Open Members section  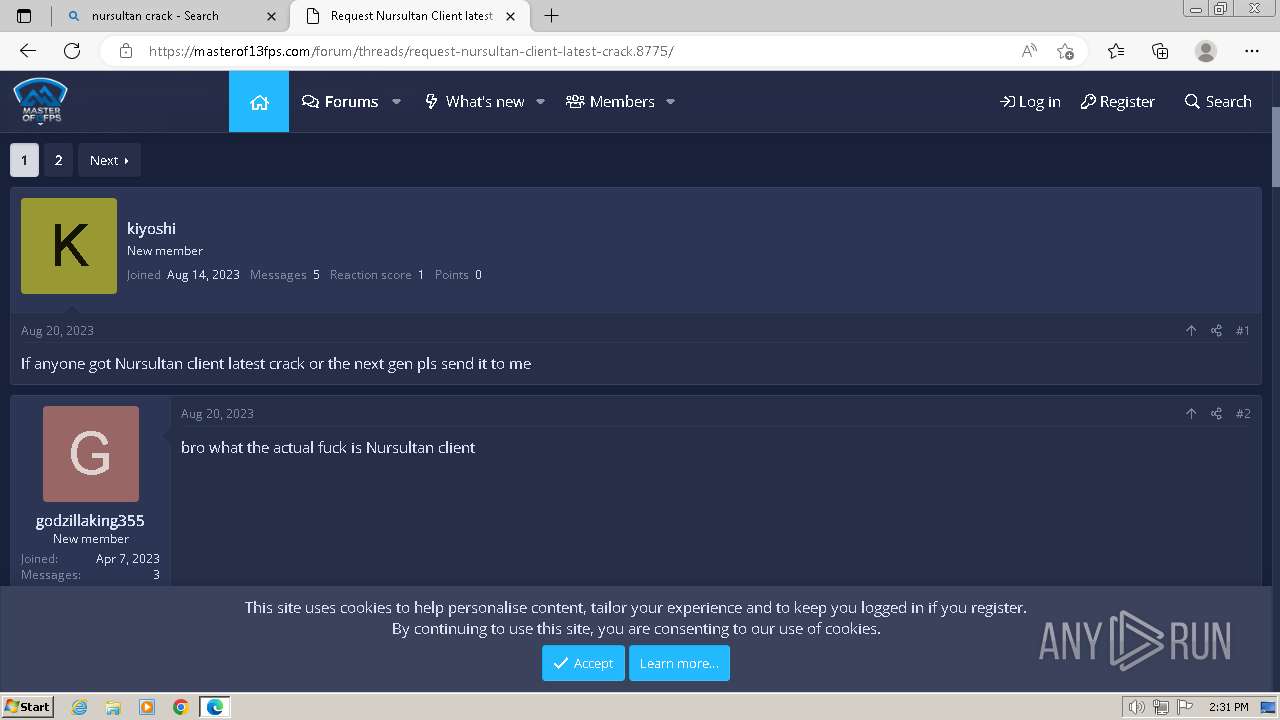pyautogui.click(x=610, y=102)
